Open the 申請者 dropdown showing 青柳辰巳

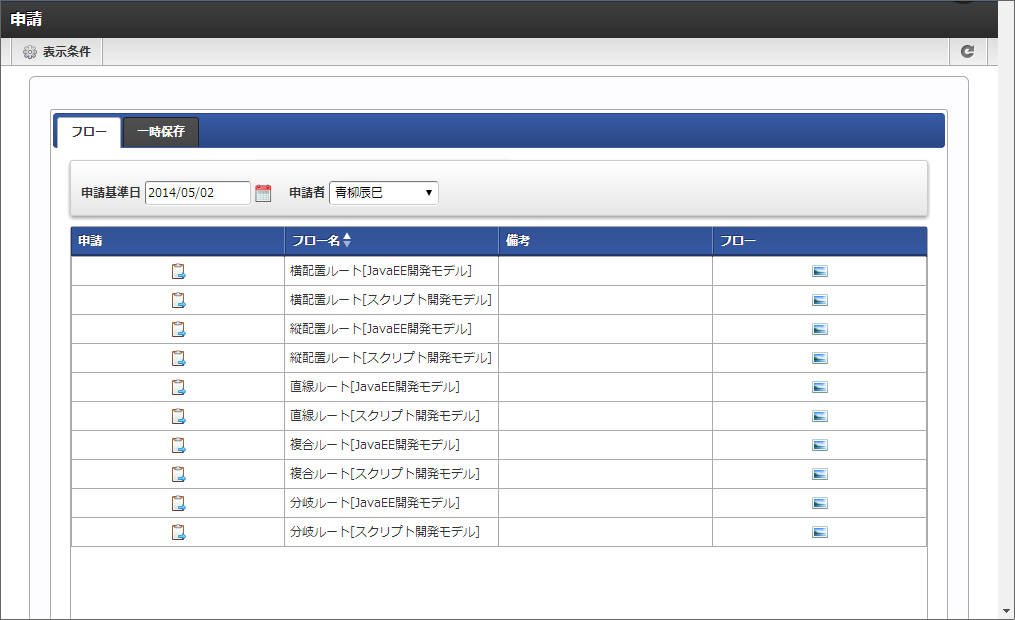[x=384, y=193]
